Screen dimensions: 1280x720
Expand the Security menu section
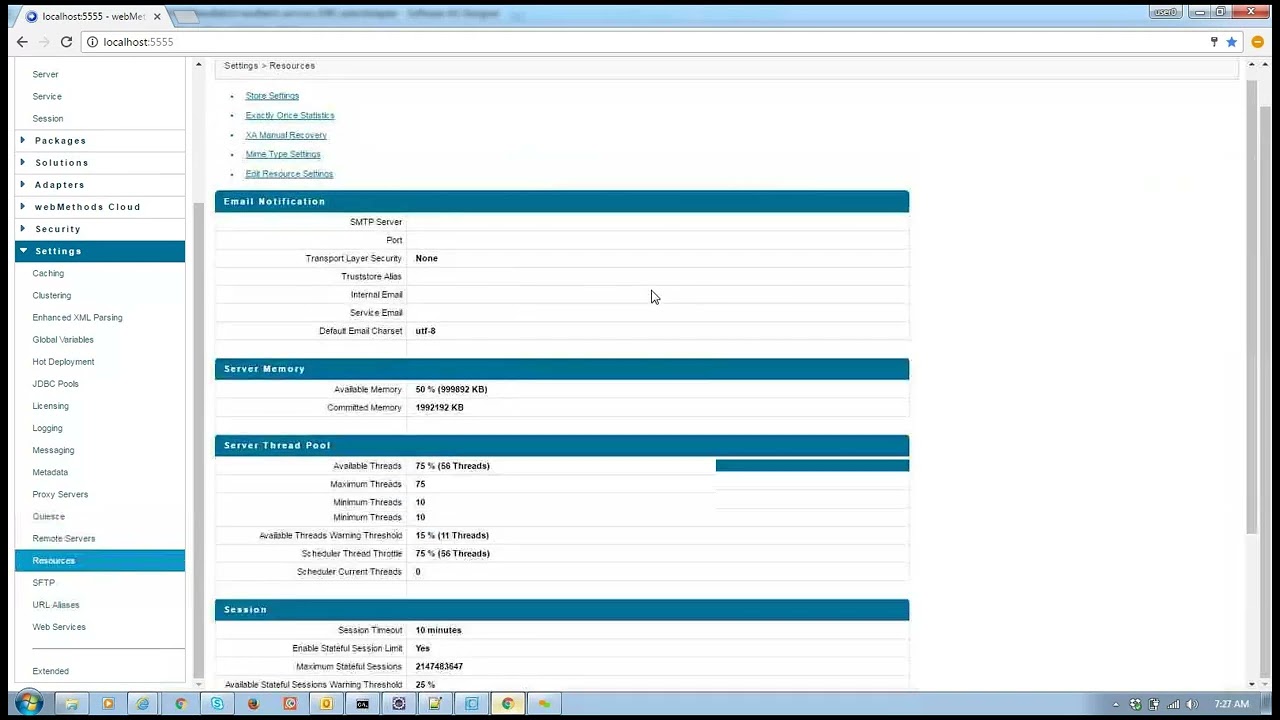coord(100,228)
